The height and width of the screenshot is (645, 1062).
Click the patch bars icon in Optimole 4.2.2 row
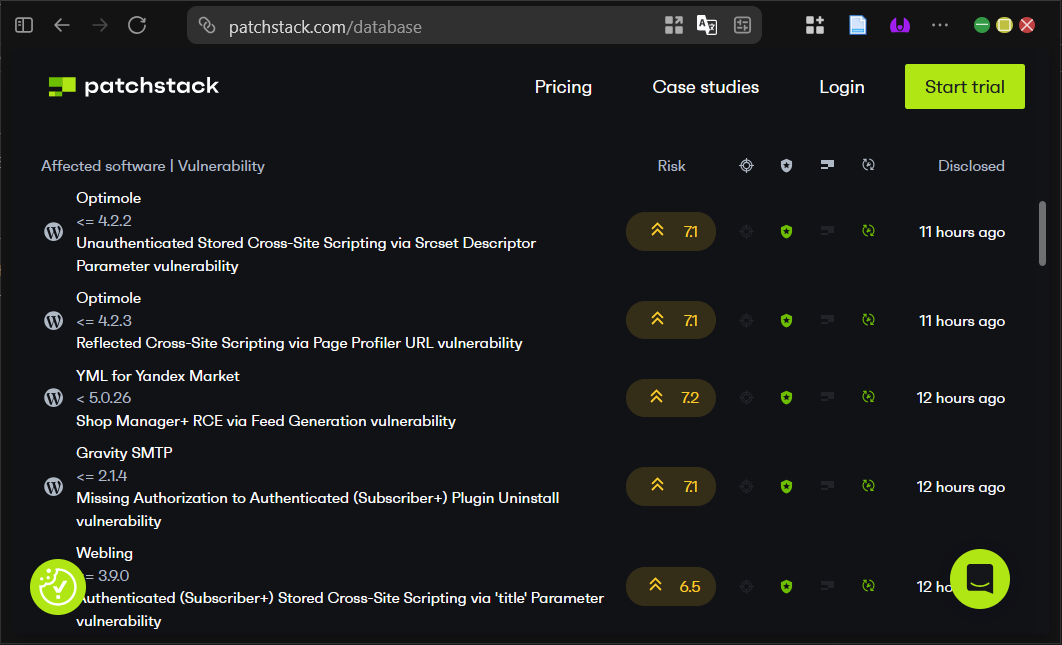tap(827, 231)
